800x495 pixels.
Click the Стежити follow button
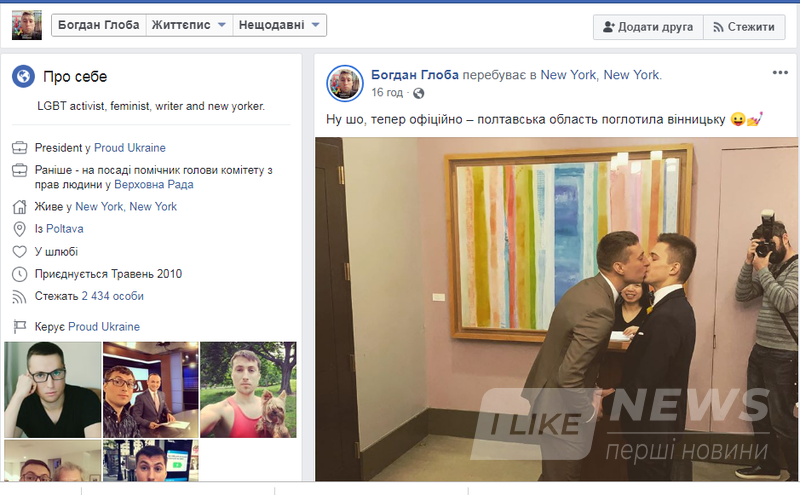tap(744, 27)
